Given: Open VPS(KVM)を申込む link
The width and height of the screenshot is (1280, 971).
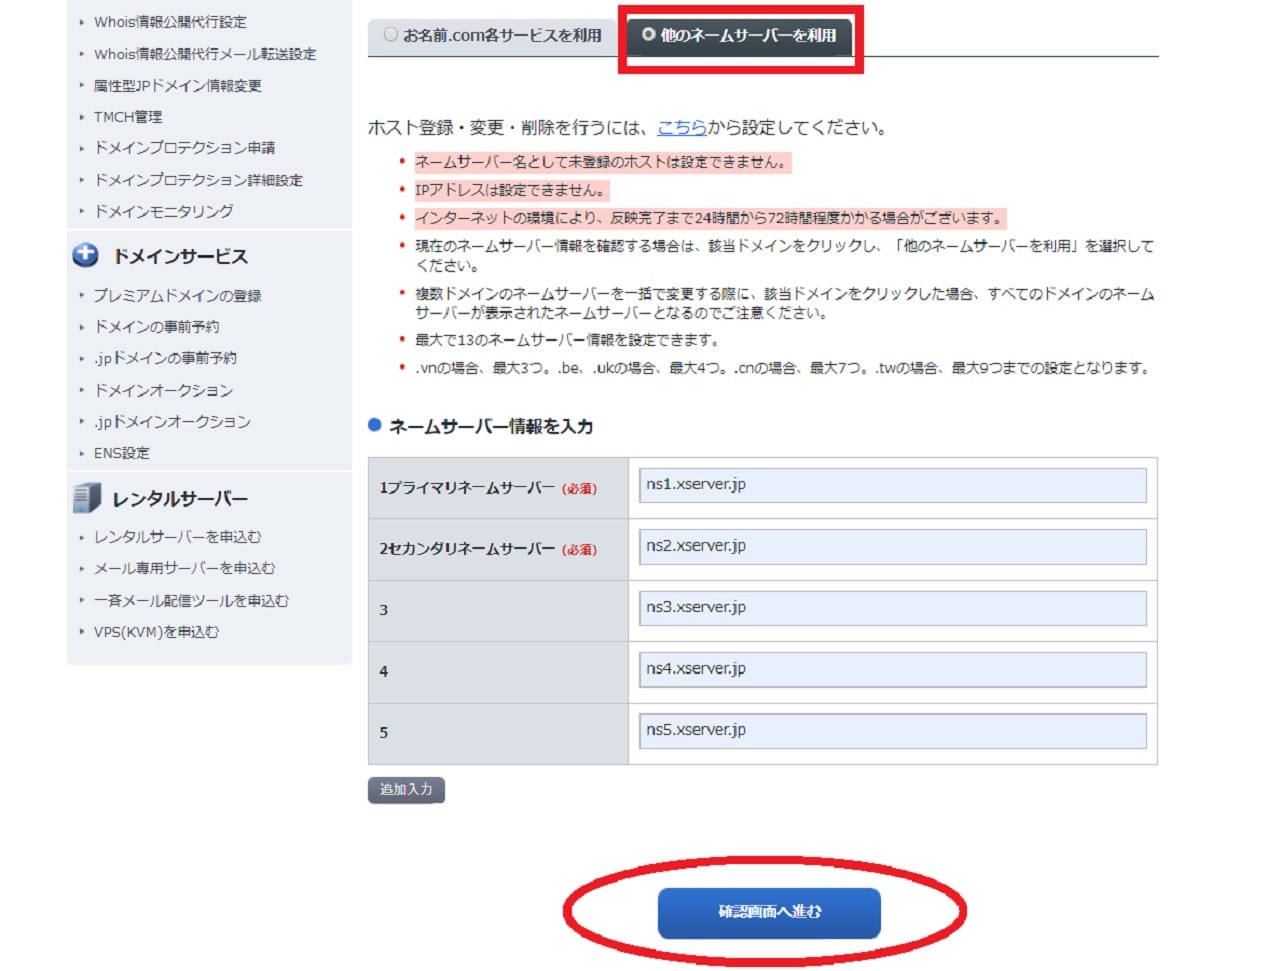Looking at the screenshot, I should coord(156,632).
